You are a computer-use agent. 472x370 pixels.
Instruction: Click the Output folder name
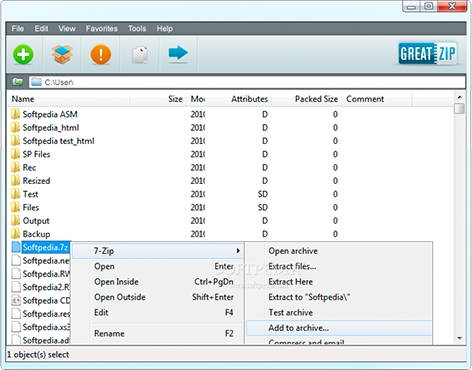[36, 221]
